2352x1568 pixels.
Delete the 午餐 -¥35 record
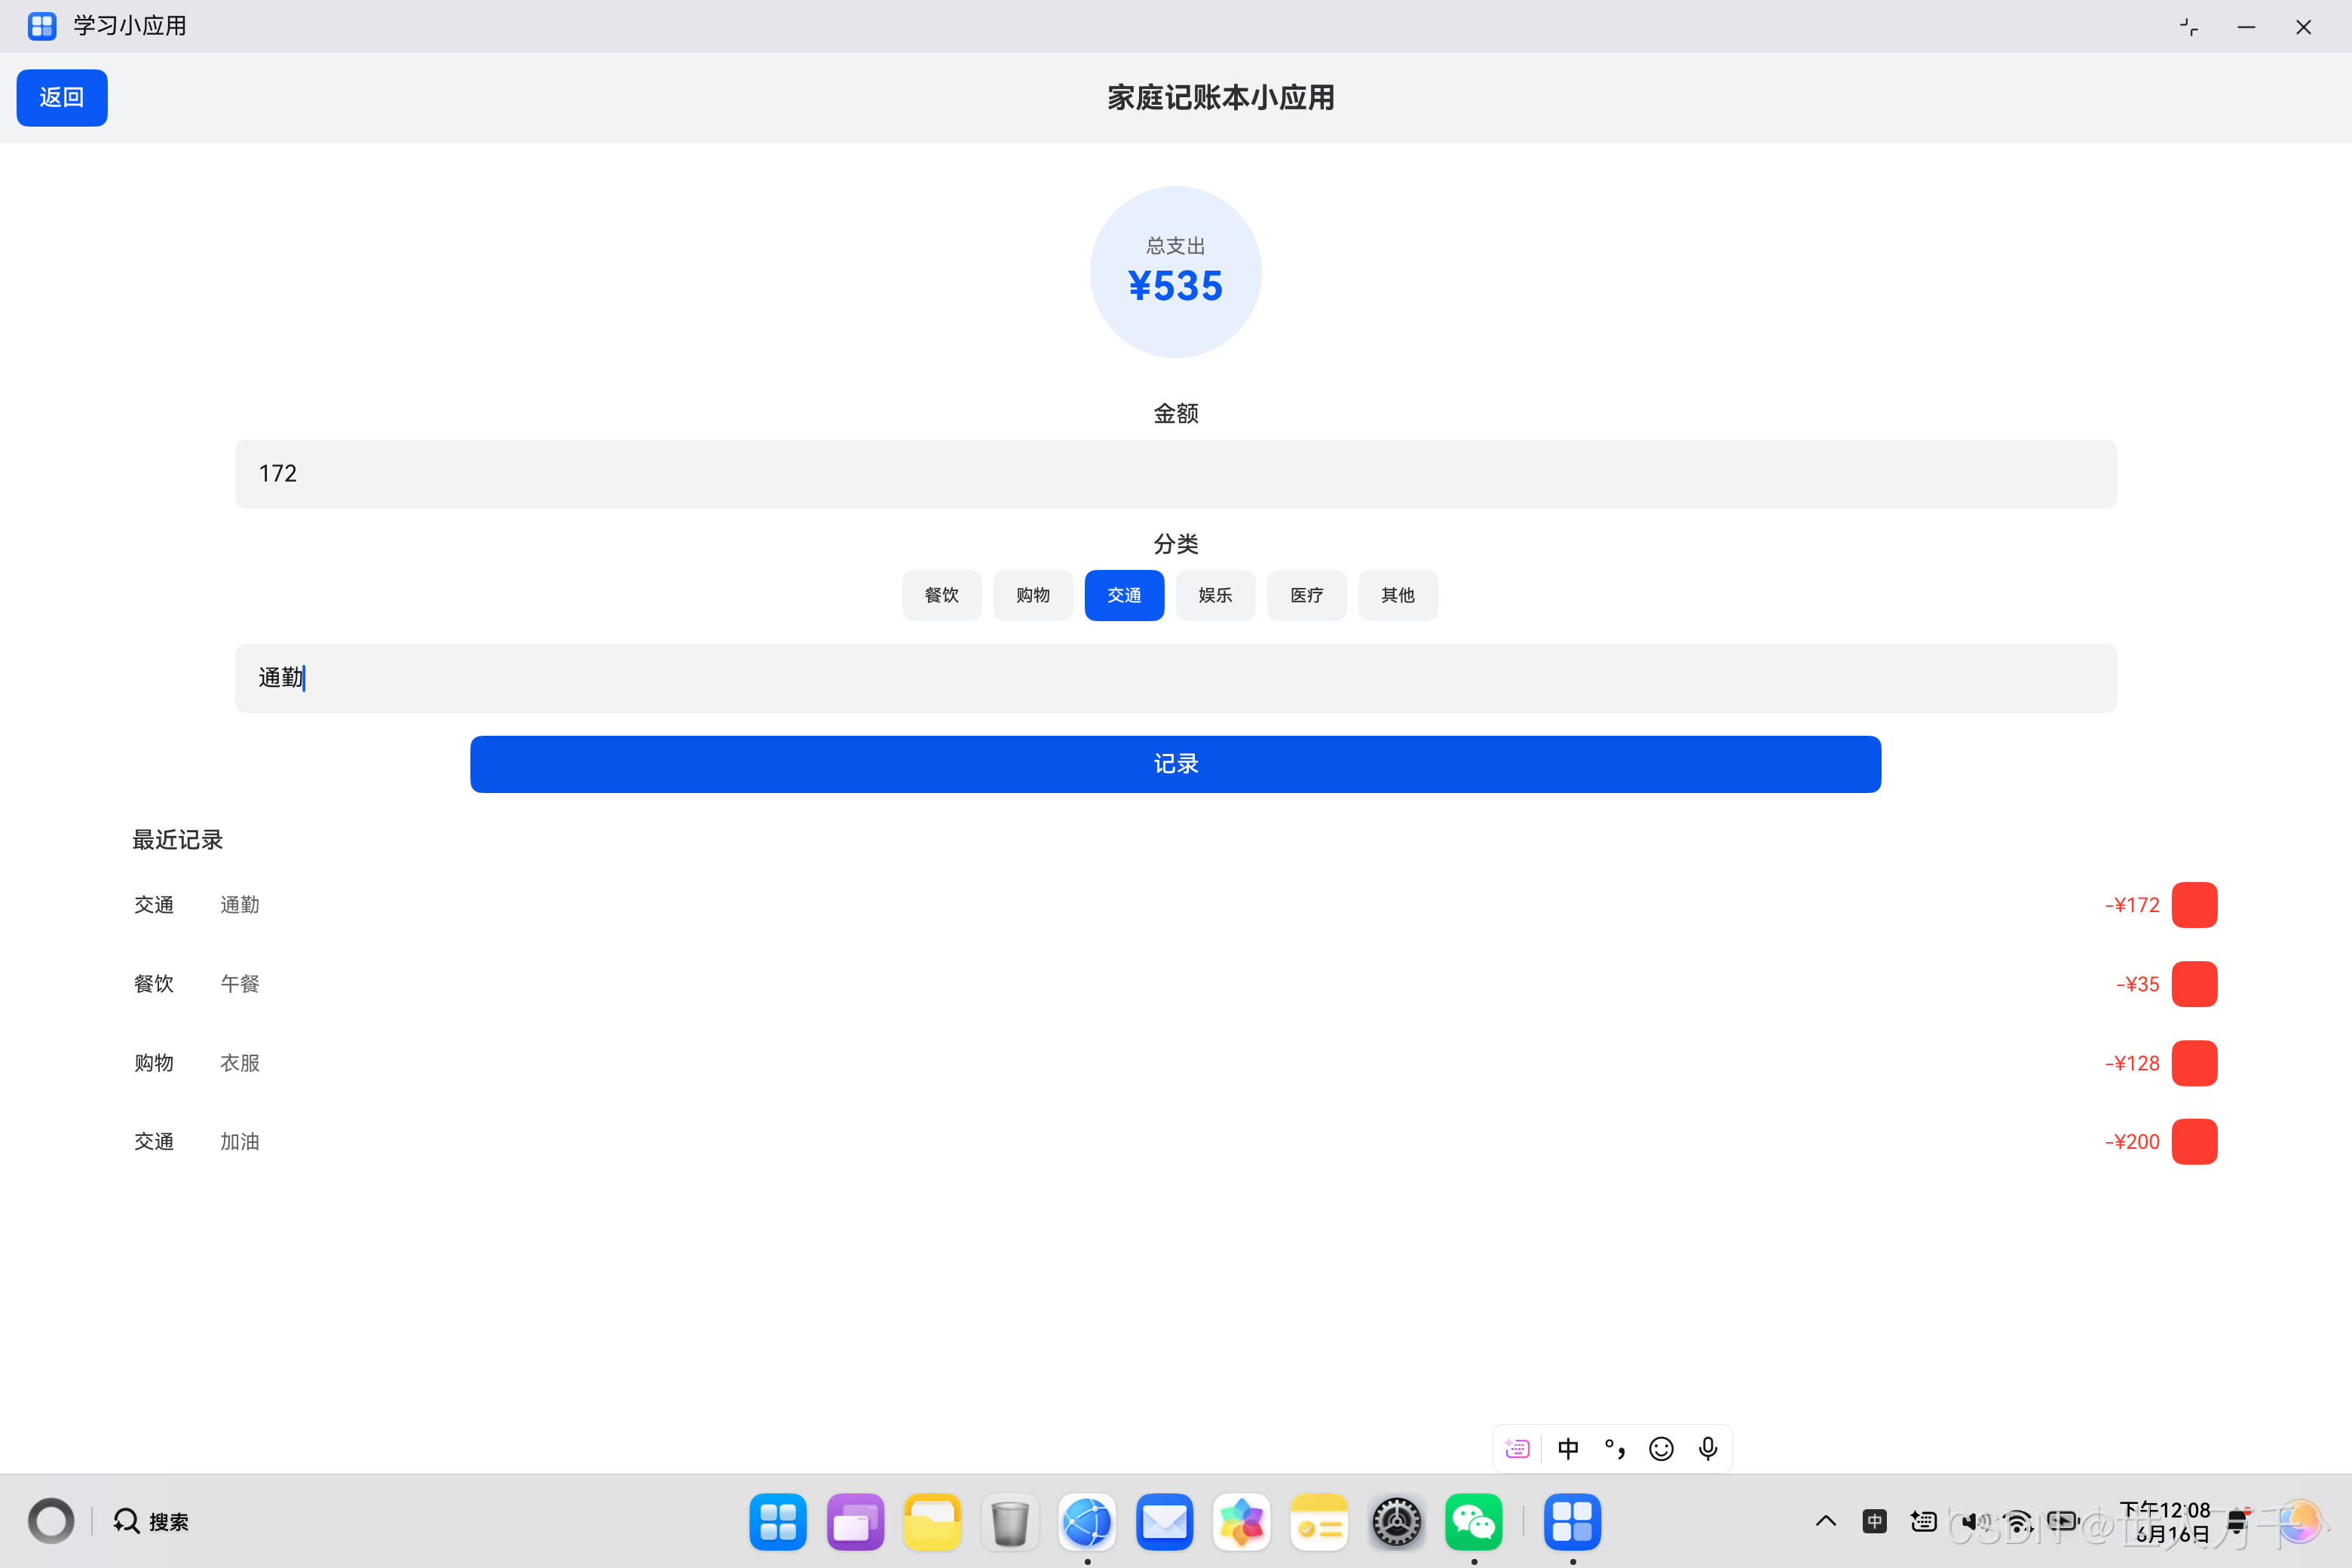click(2194, 984)
